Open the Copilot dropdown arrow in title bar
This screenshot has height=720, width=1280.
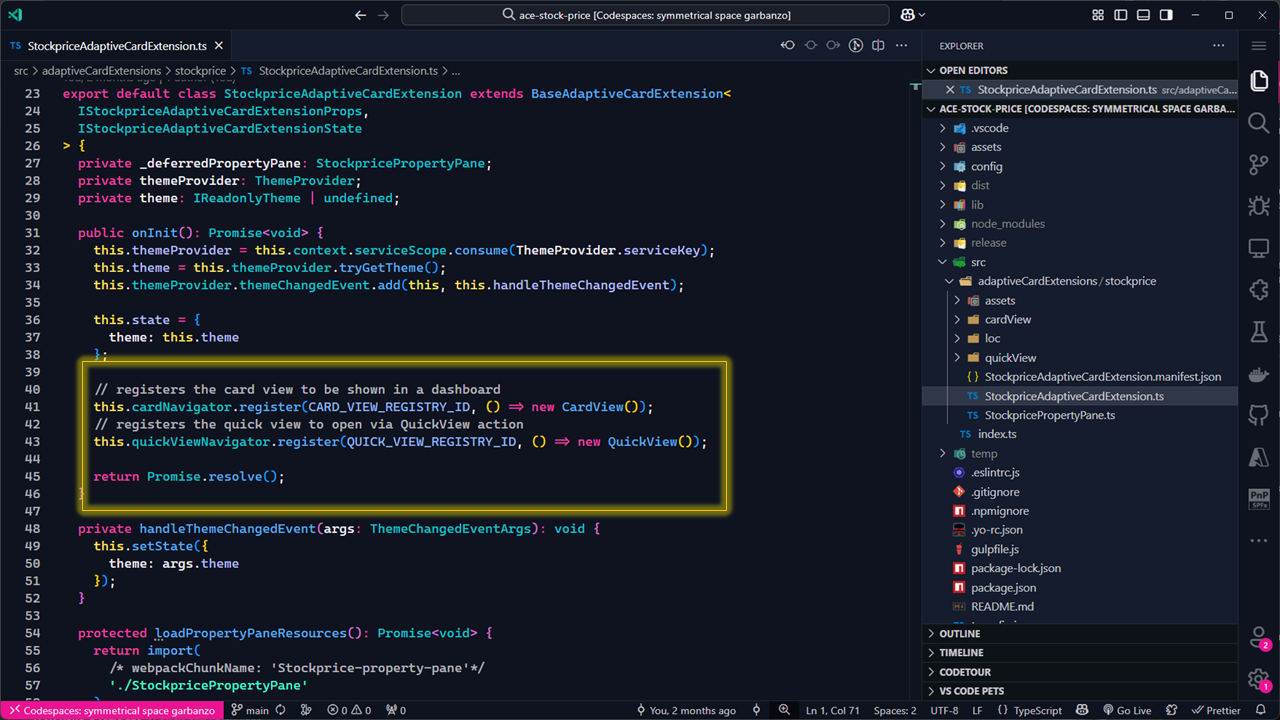click(921, 15)
